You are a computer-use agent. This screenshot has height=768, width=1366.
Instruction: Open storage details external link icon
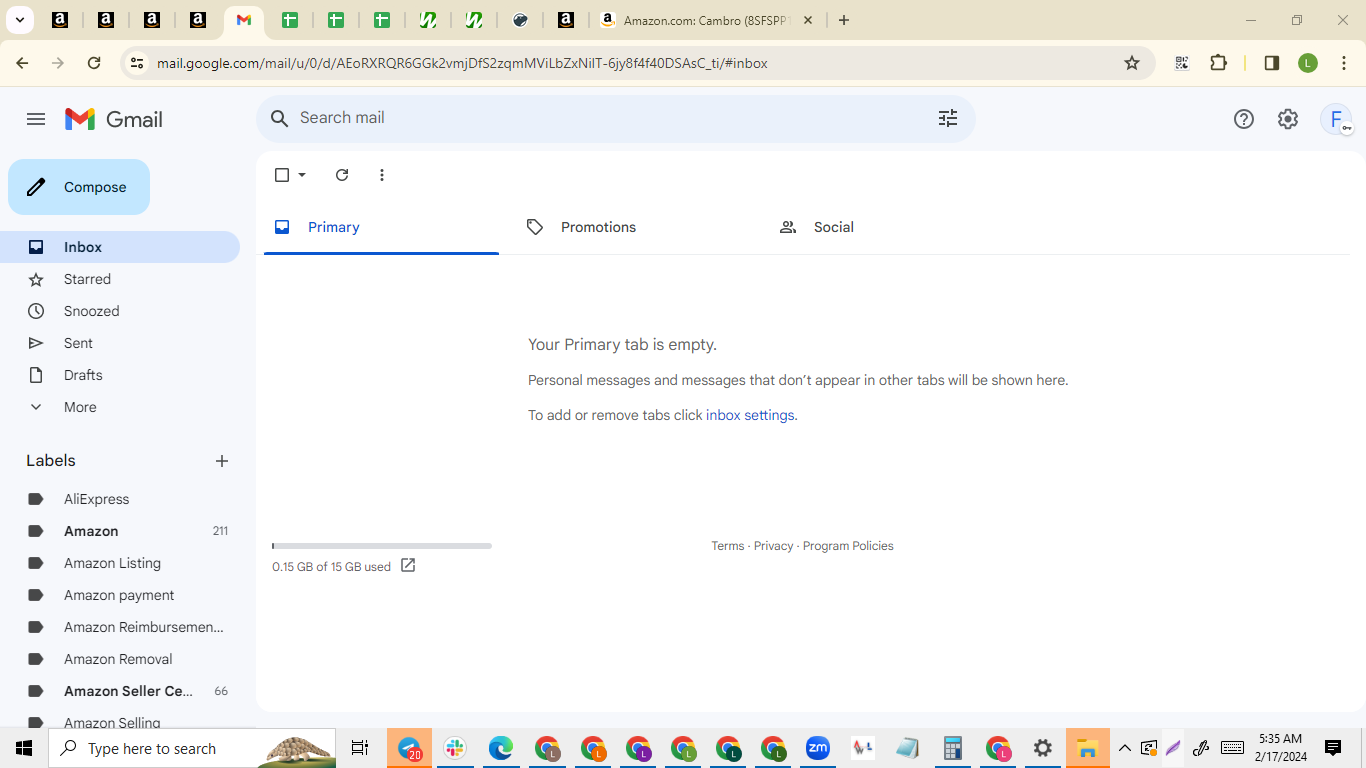pyautogui.click(x=408, y=565)
